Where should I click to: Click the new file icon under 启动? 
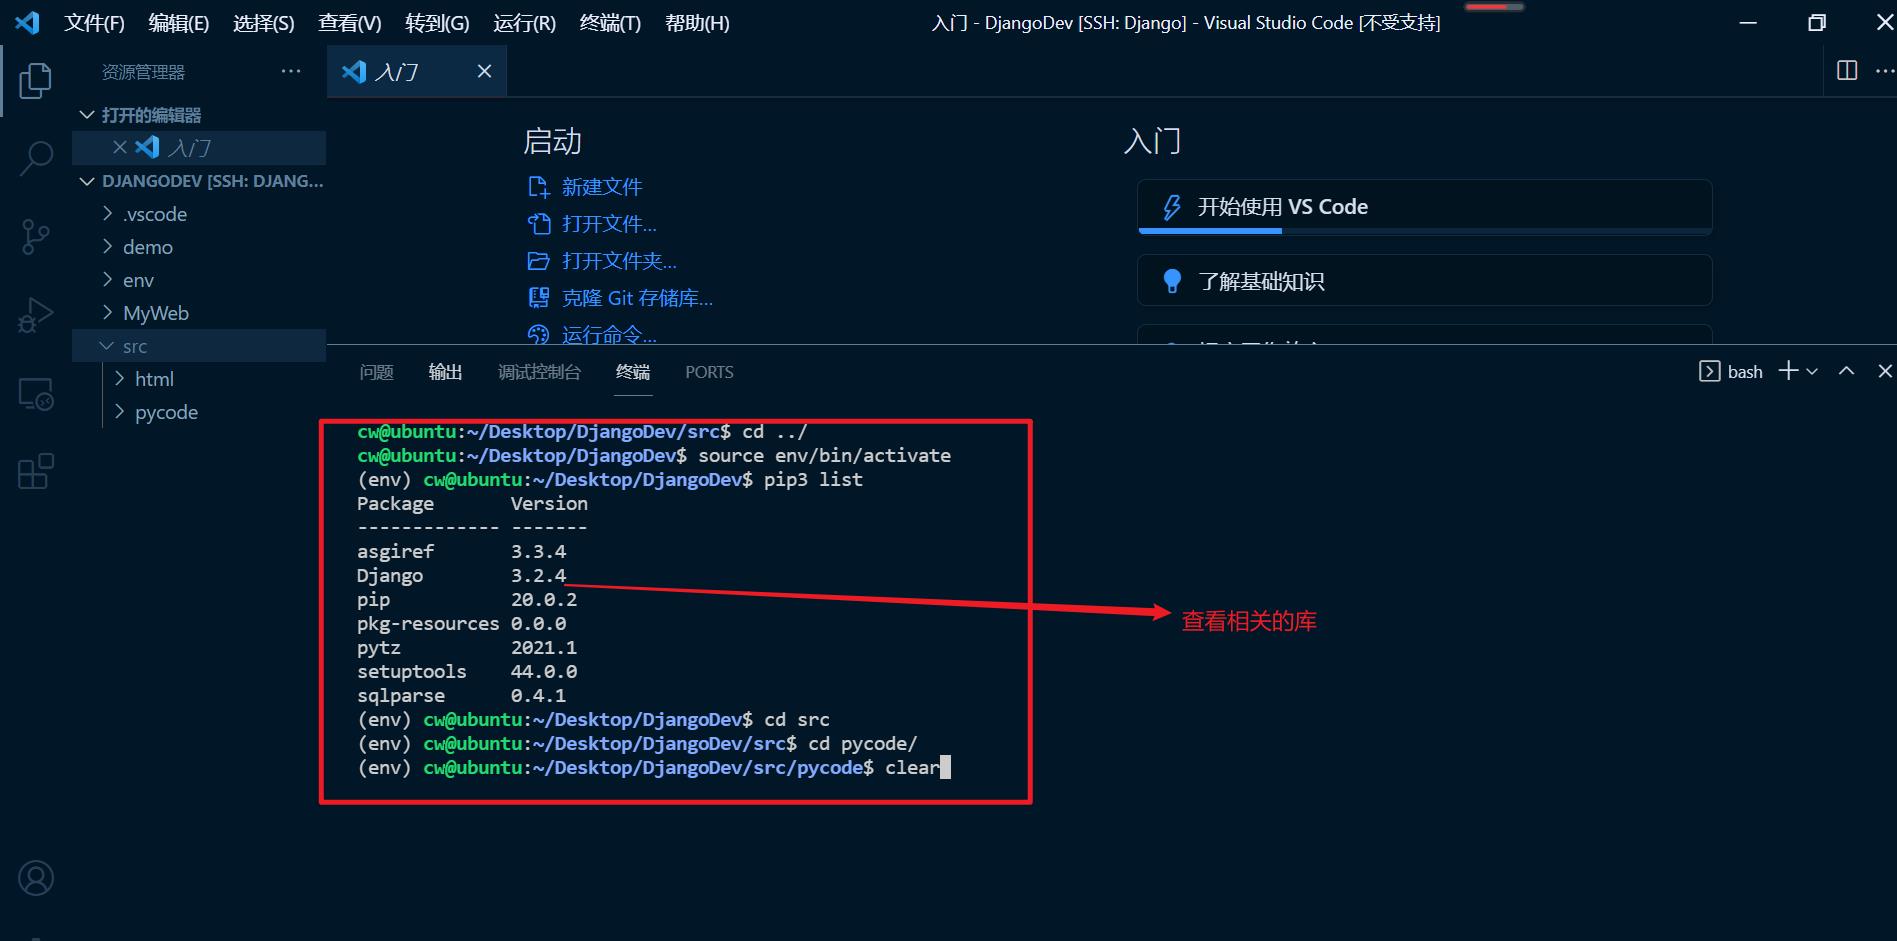pyautogui.click(x=538, y=187)
